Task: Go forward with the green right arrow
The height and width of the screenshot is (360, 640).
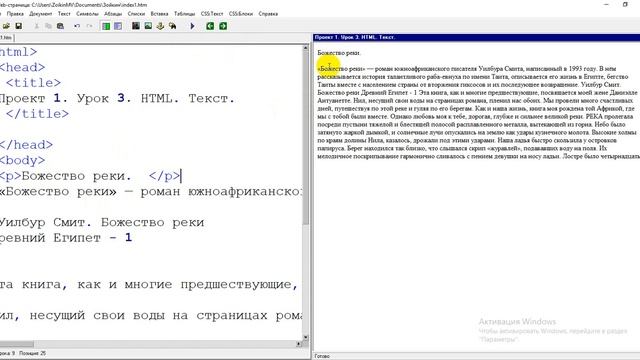Action: tap(223, 26)
